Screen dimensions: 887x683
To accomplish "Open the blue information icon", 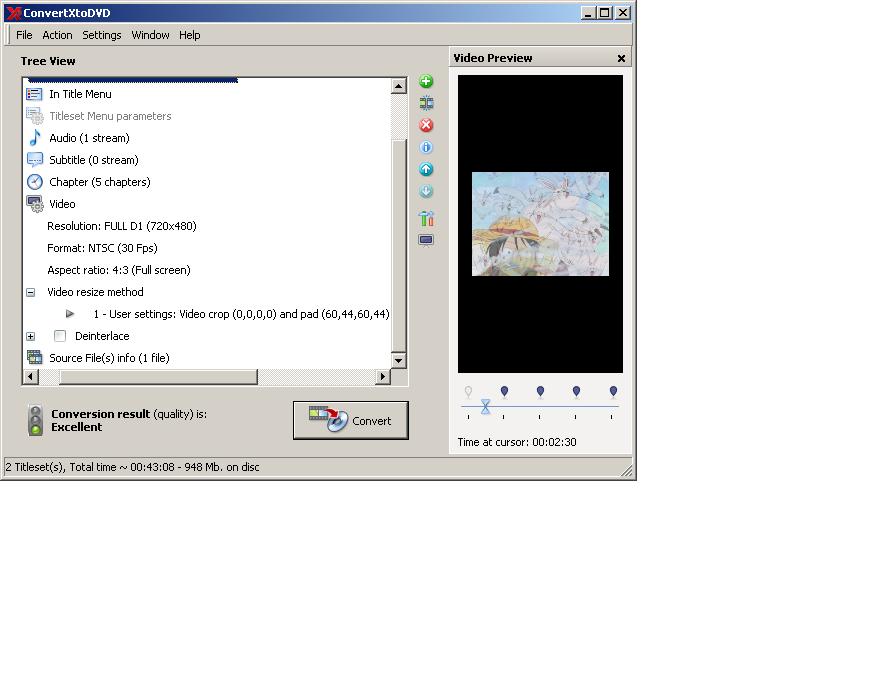I will [x=426, y=147].
